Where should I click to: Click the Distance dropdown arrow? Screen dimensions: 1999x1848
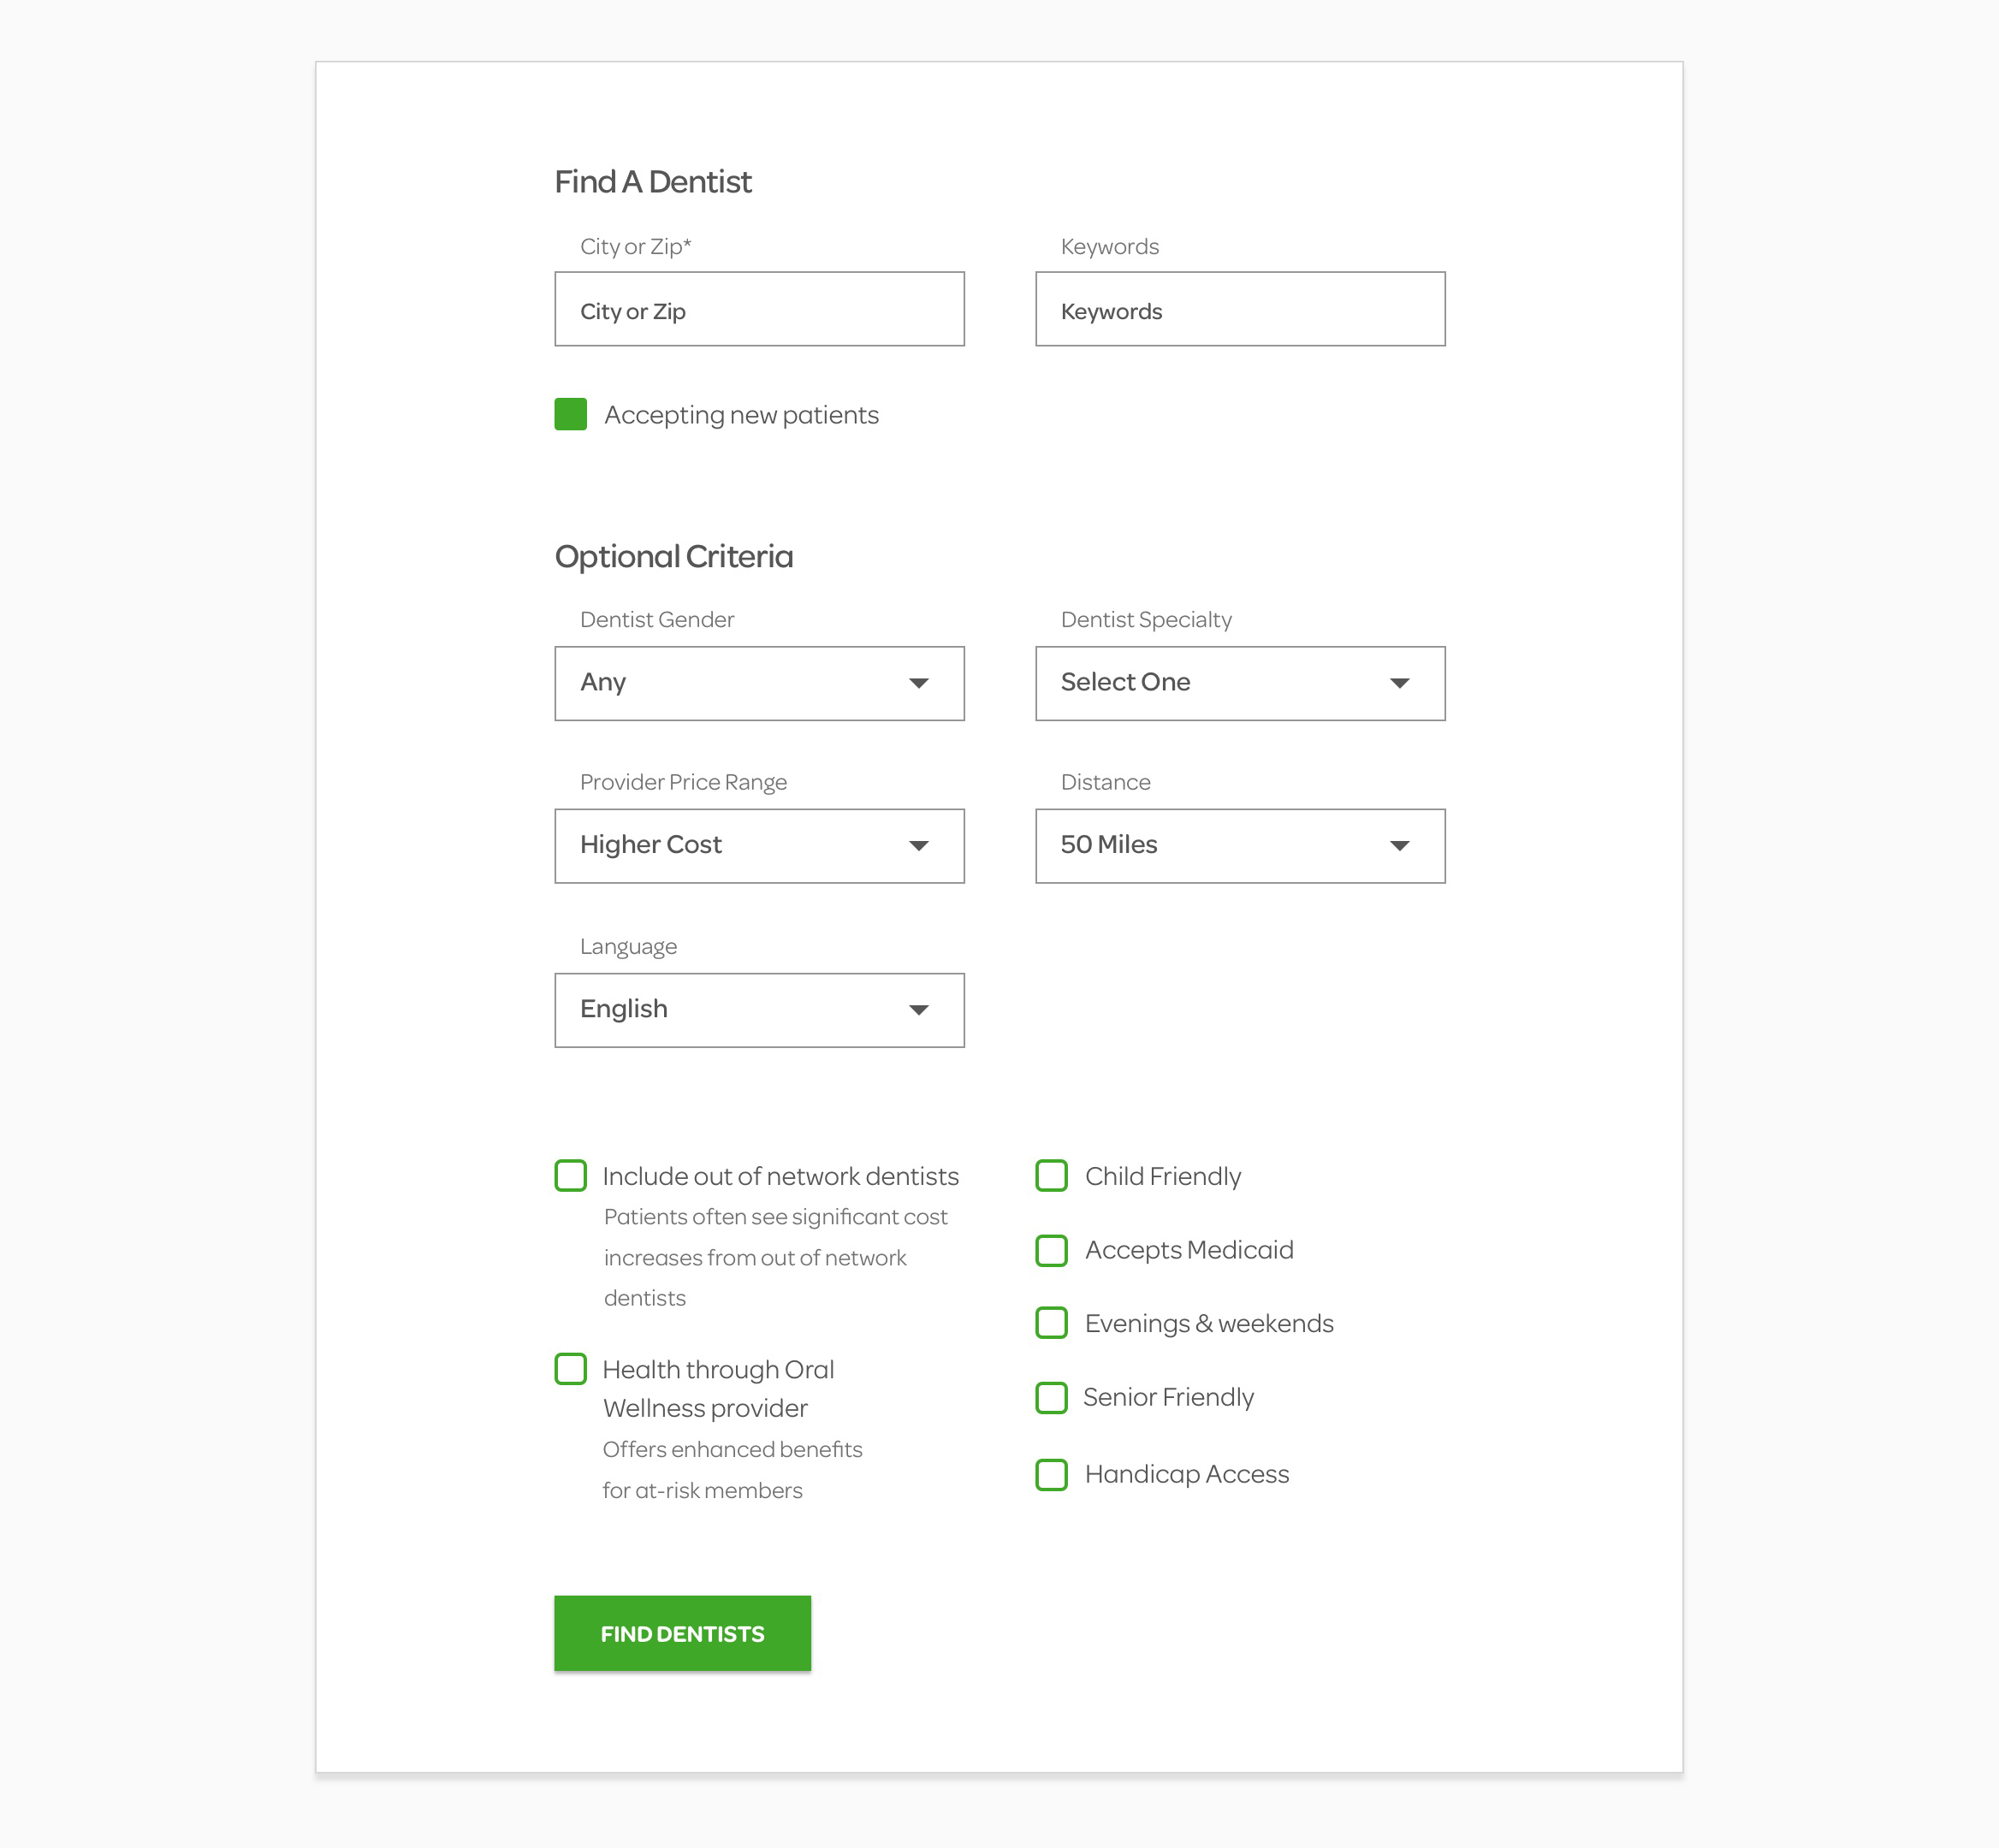click(x=1399, y=846)
